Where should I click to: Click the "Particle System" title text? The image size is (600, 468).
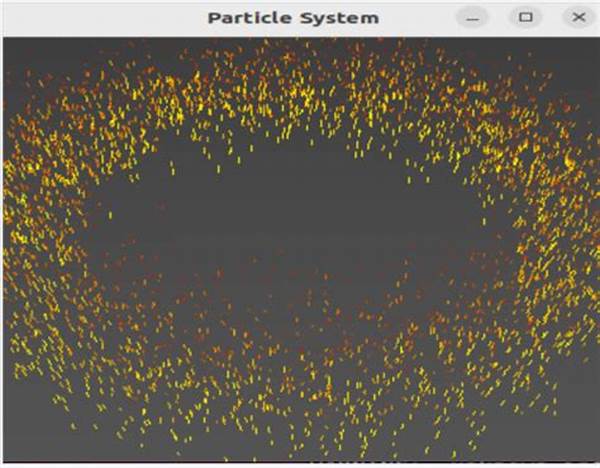[293, 18]
